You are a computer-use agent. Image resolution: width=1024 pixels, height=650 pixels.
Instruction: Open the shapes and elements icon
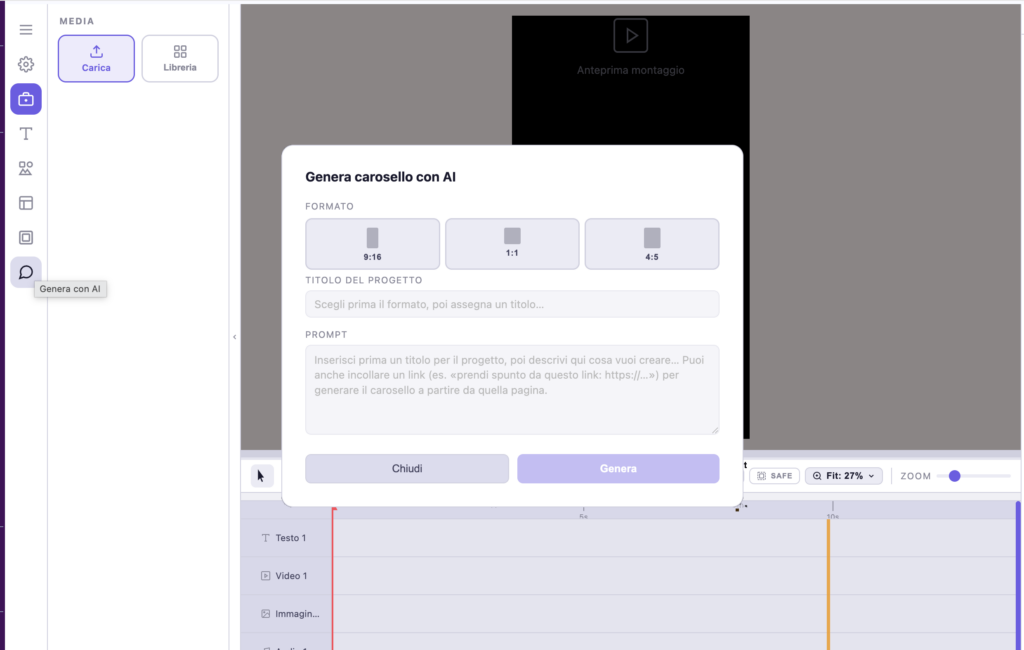(26, 169)
